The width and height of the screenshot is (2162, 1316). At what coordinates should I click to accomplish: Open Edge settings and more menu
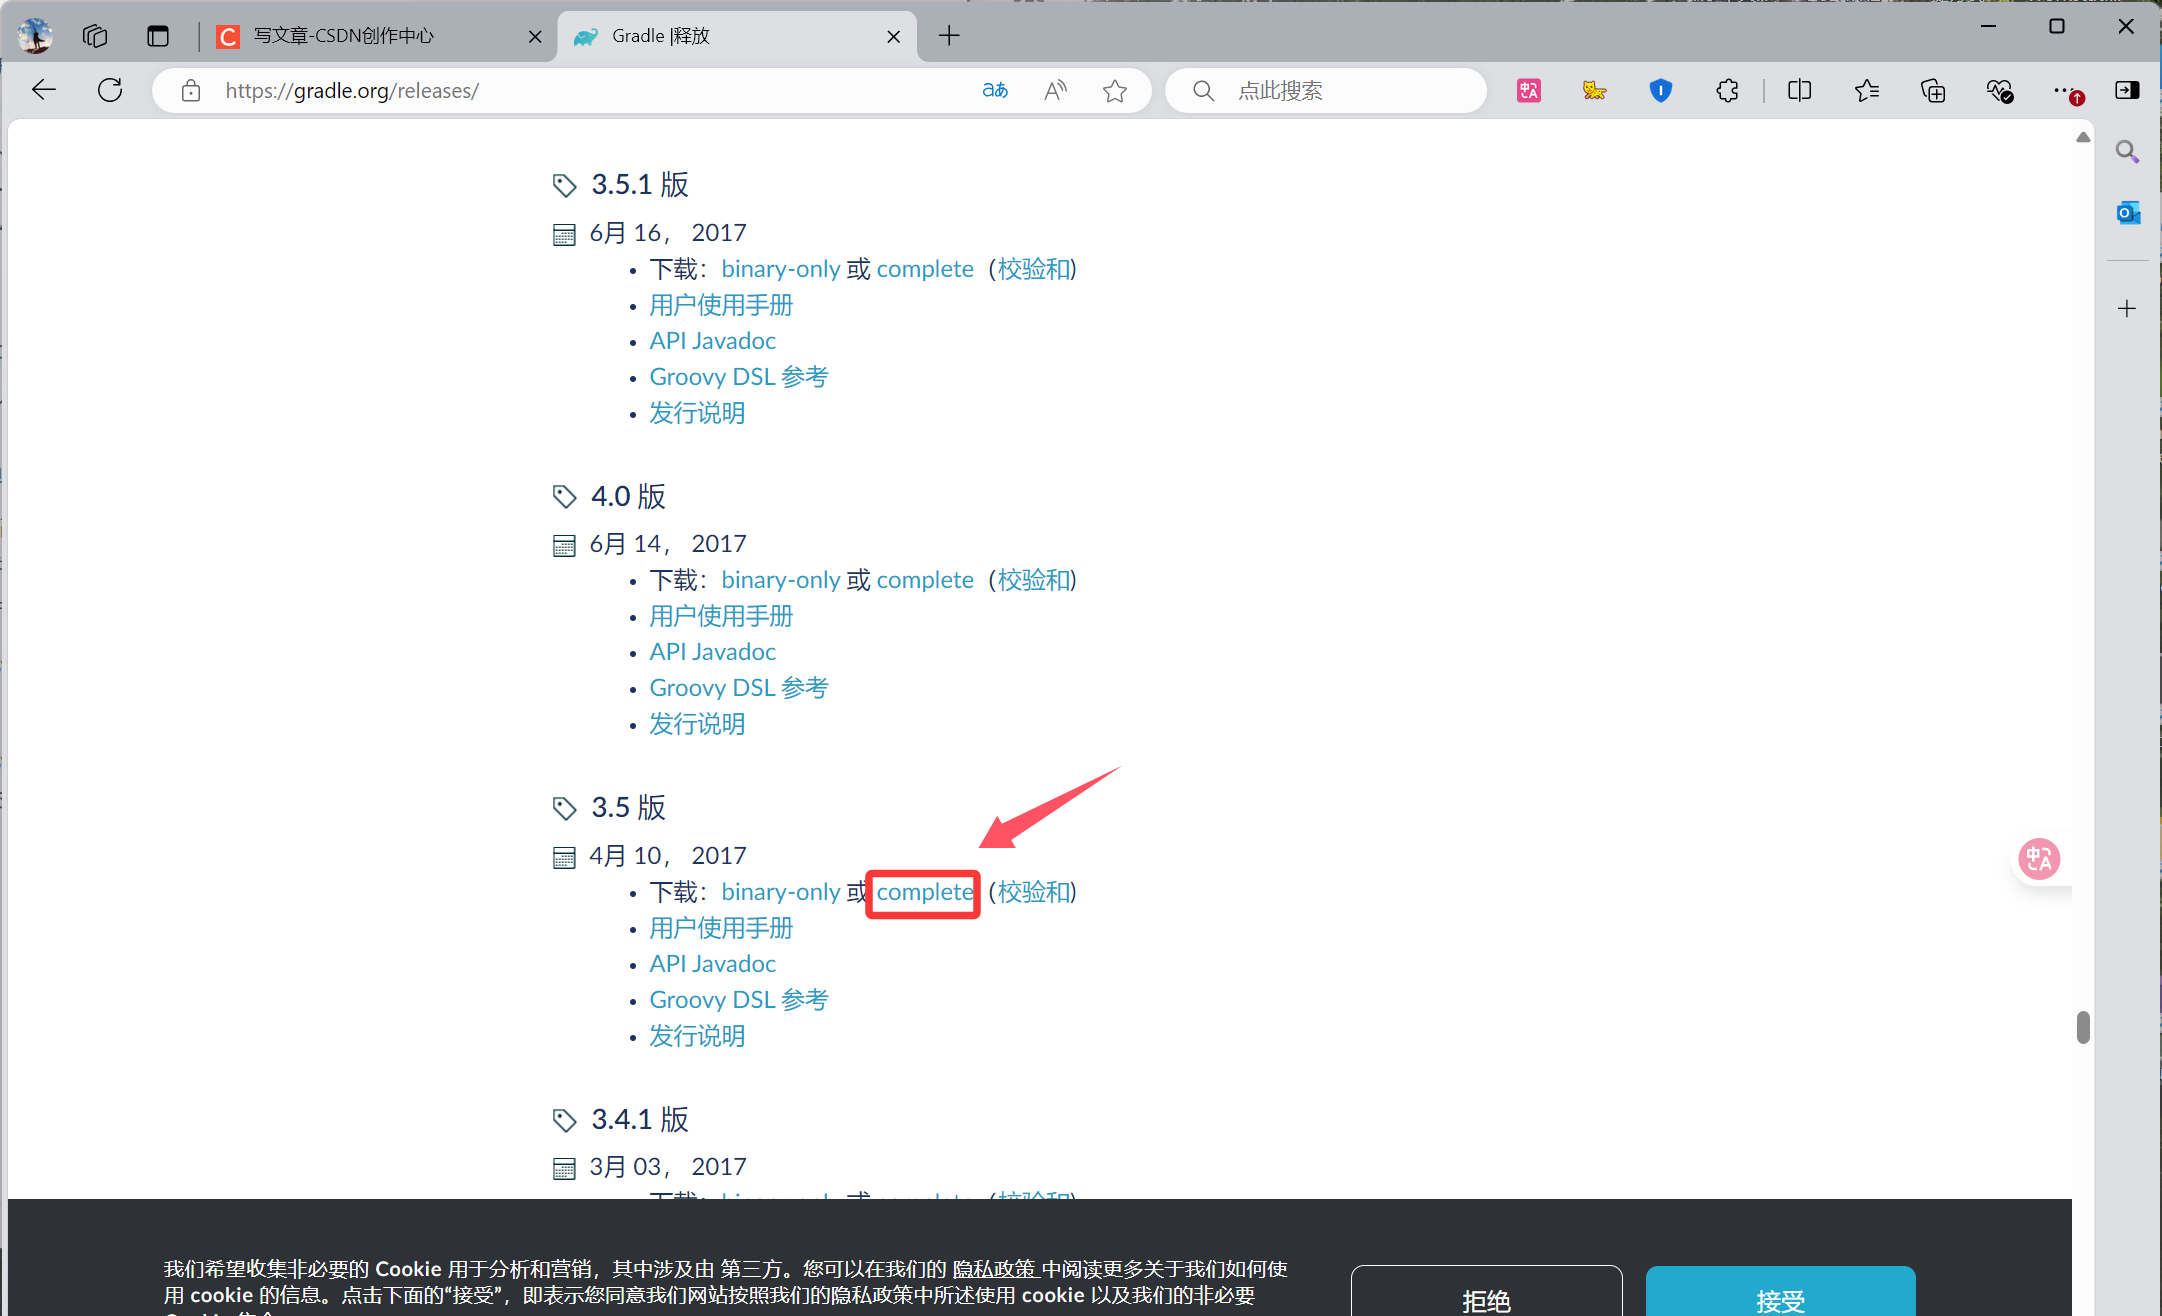click(x=2063, y=91)
